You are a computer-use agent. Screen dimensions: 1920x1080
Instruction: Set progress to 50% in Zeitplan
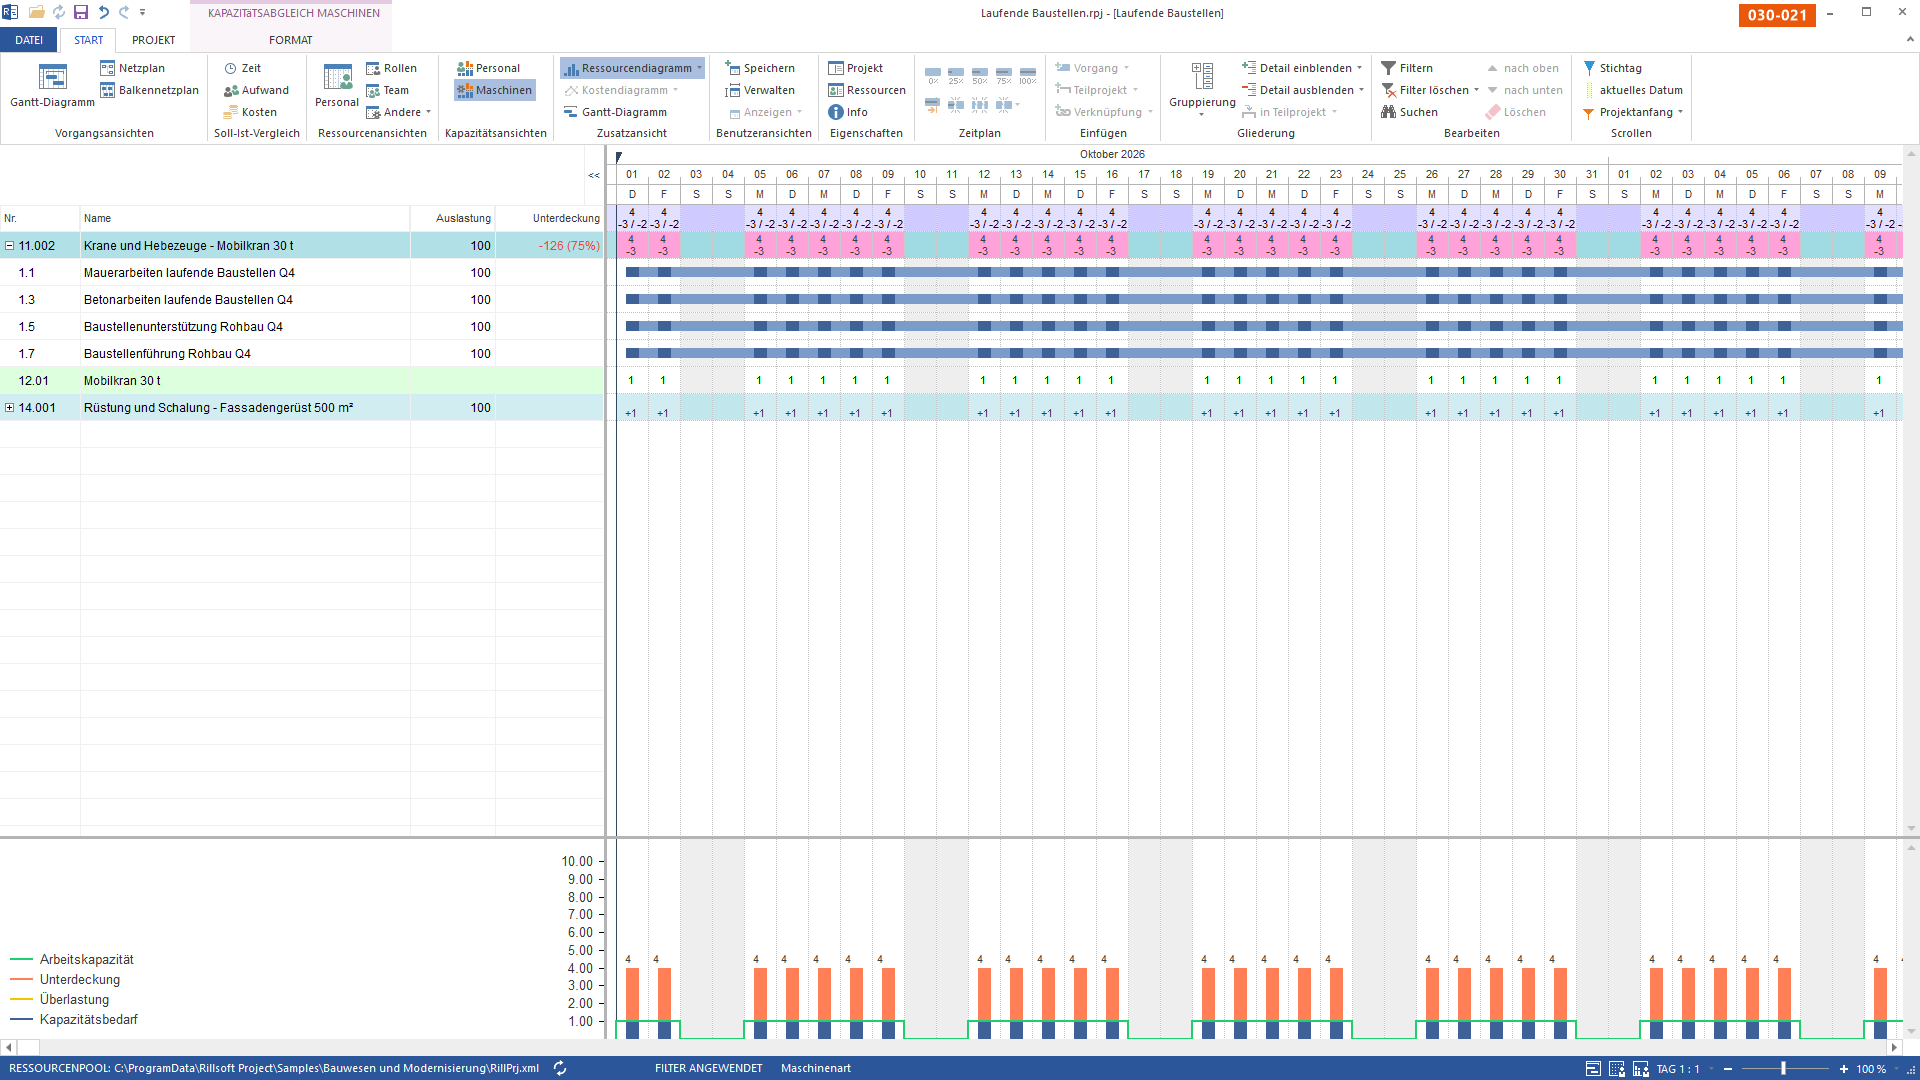pyautogui.click(x=980, y=76)
